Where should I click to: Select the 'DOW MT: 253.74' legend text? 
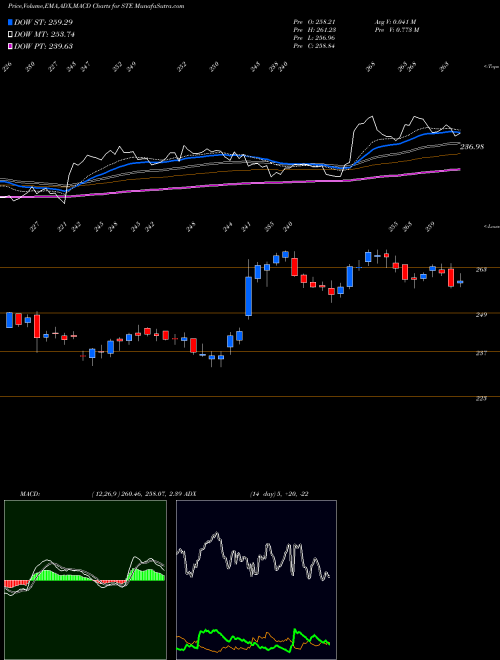point(44,35)
